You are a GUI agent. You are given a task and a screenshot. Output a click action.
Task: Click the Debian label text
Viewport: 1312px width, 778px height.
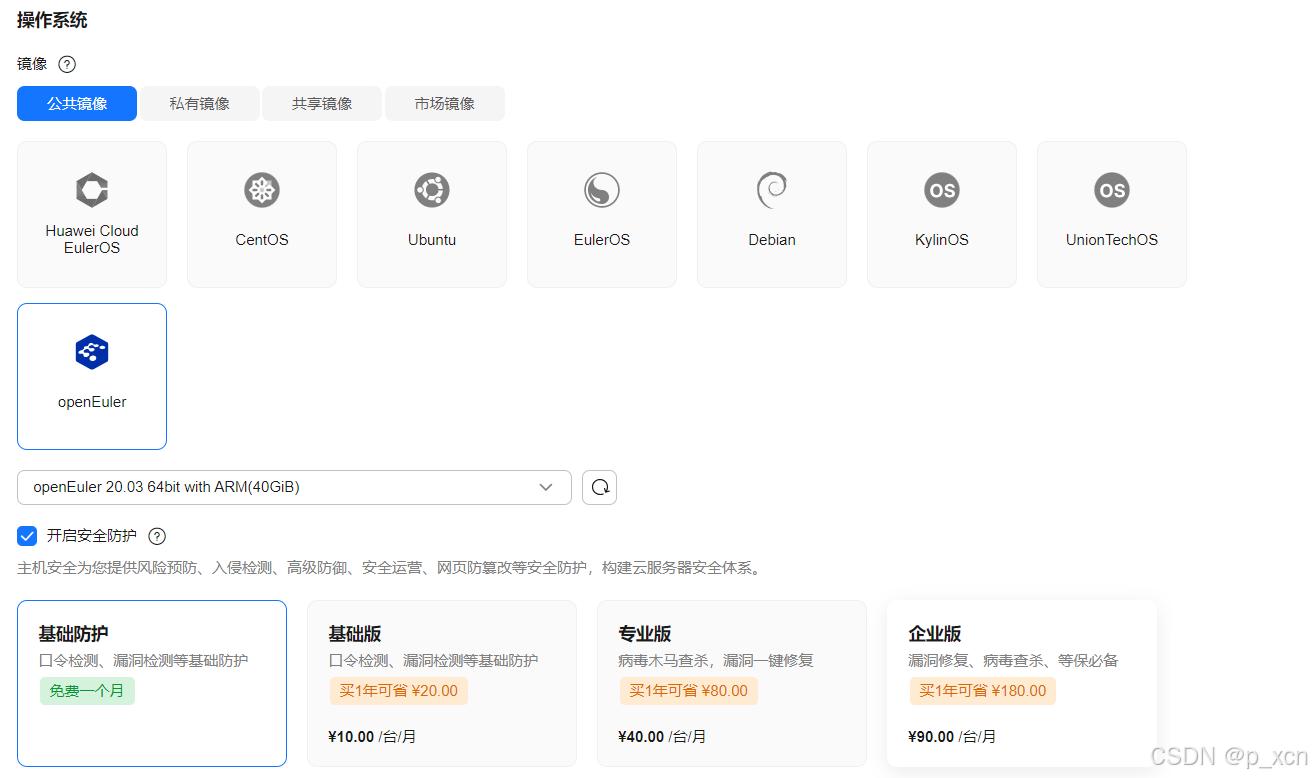[x=772, y=240]
